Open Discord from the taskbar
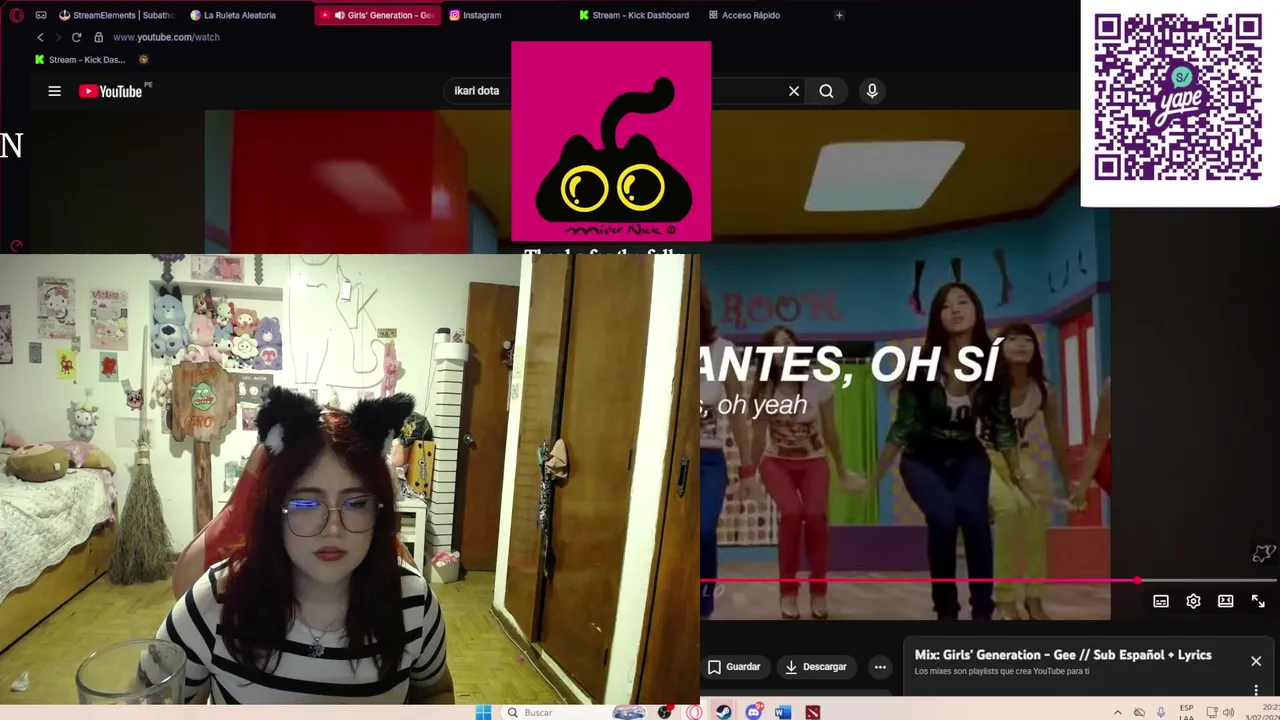The height and width of the screenshot is (720, 1280). coord(753,712)
